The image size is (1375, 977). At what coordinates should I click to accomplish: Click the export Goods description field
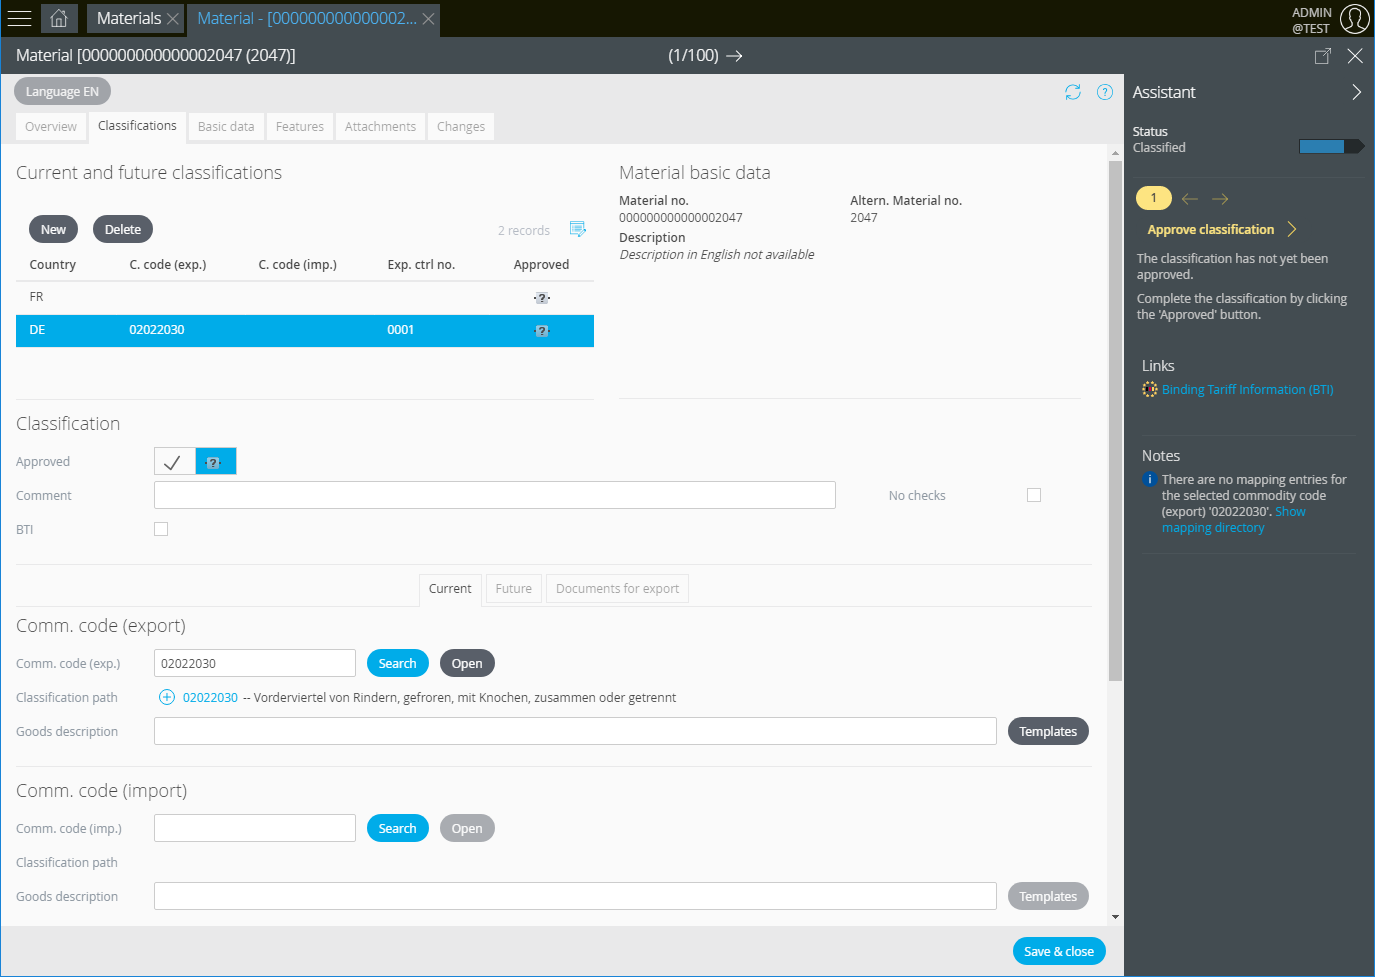(x=575, y=731)
